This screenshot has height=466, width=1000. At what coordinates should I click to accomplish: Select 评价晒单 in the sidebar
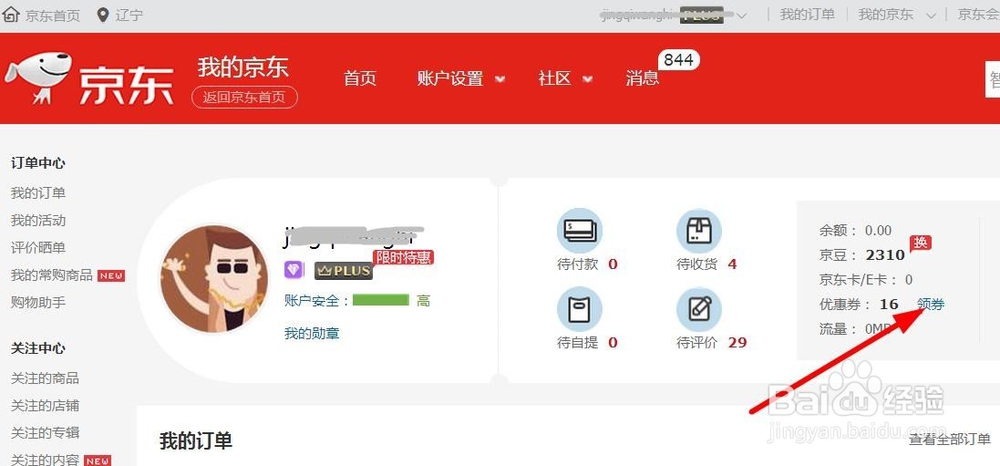pyautogui.click(x=38, y=248)
